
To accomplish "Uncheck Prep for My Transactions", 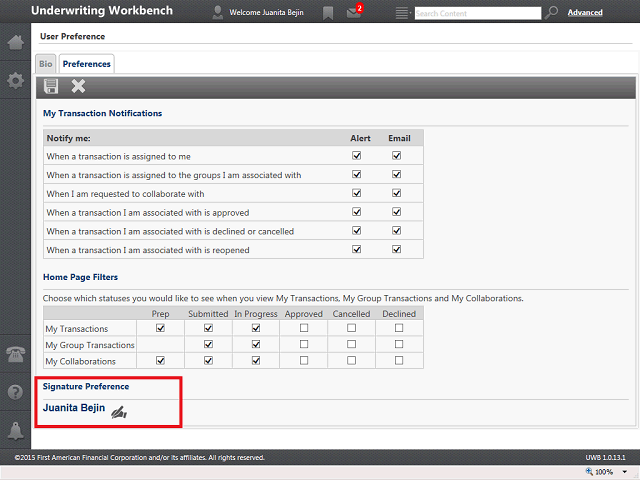I will (160, 328).
